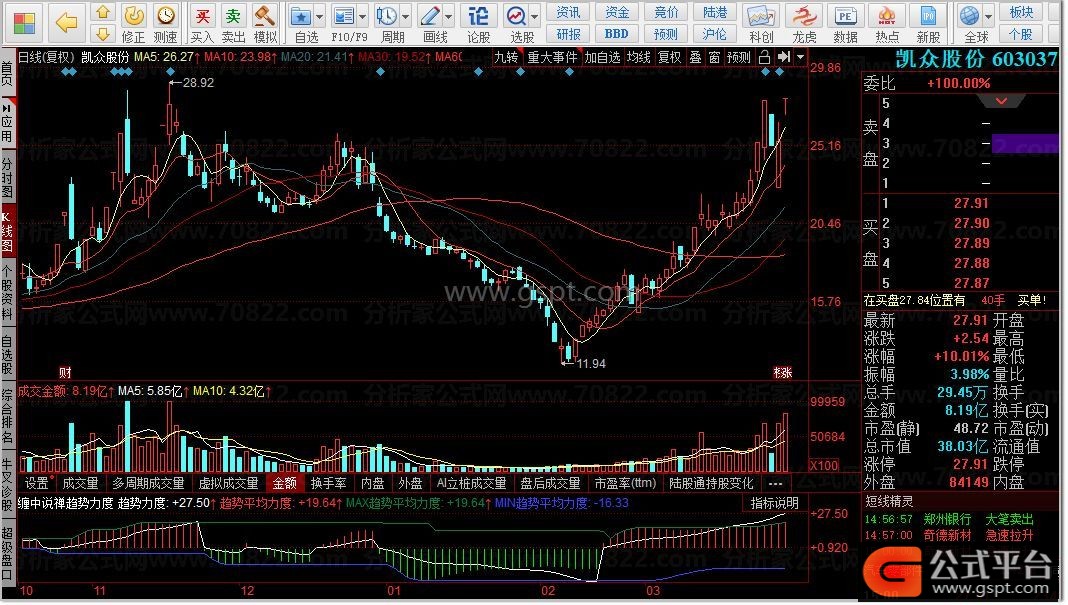Expand the 自选 dropdown arrow

[x=320, y=16]
